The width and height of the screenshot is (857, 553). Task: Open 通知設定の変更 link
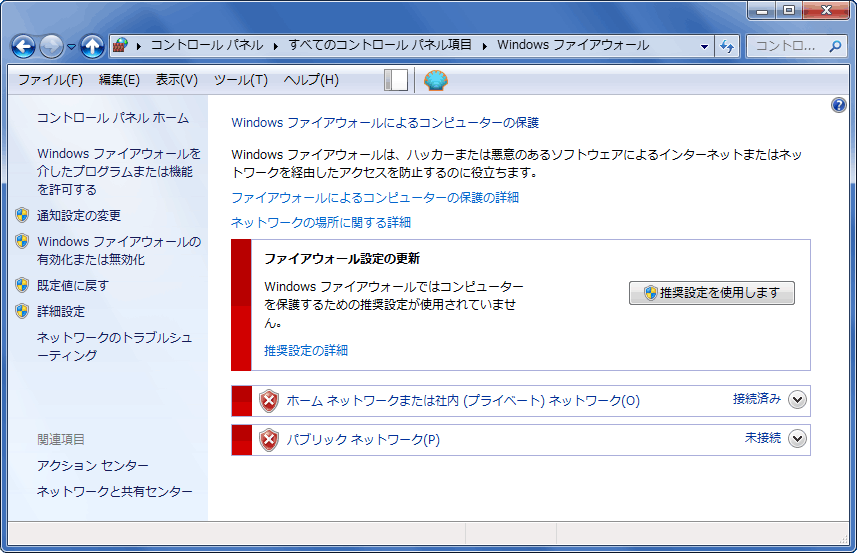click(79, 215)
